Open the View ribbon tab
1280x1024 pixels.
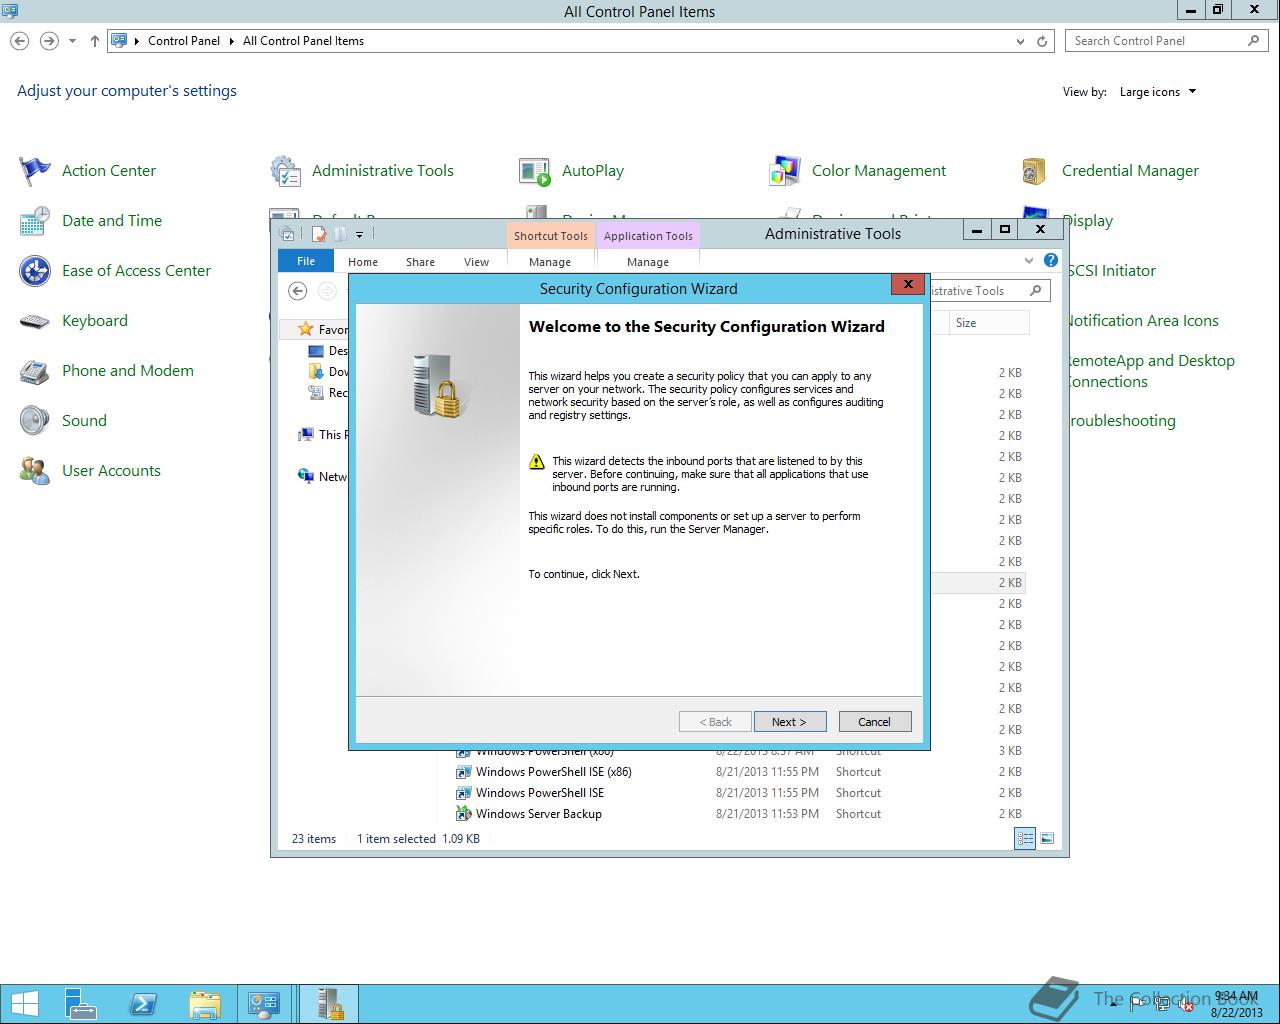(x=476, y=262)
